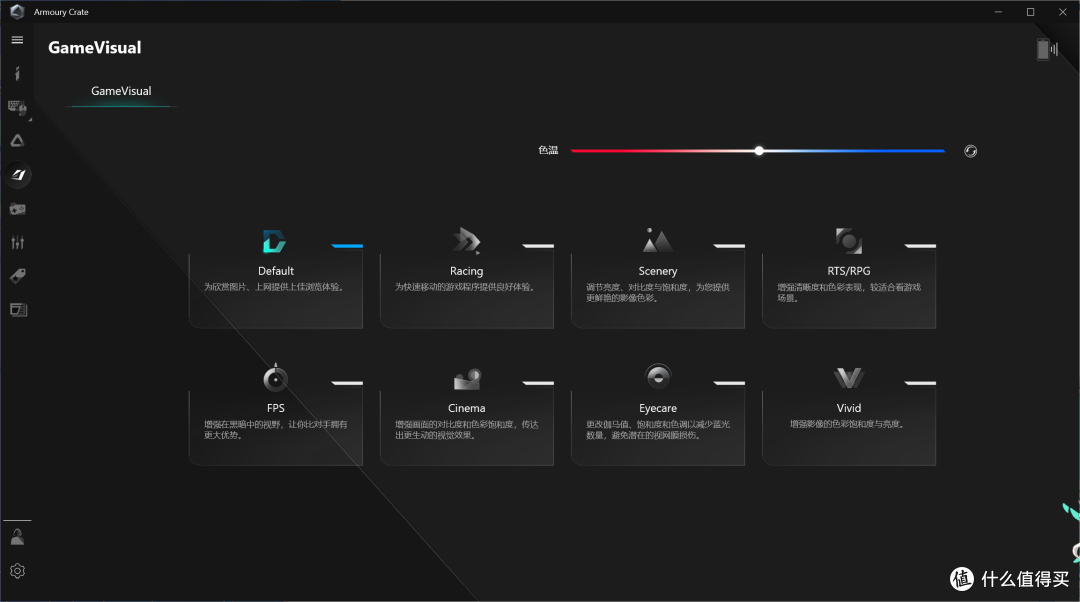Open the Home sidebar icon

tap(17, 74)
